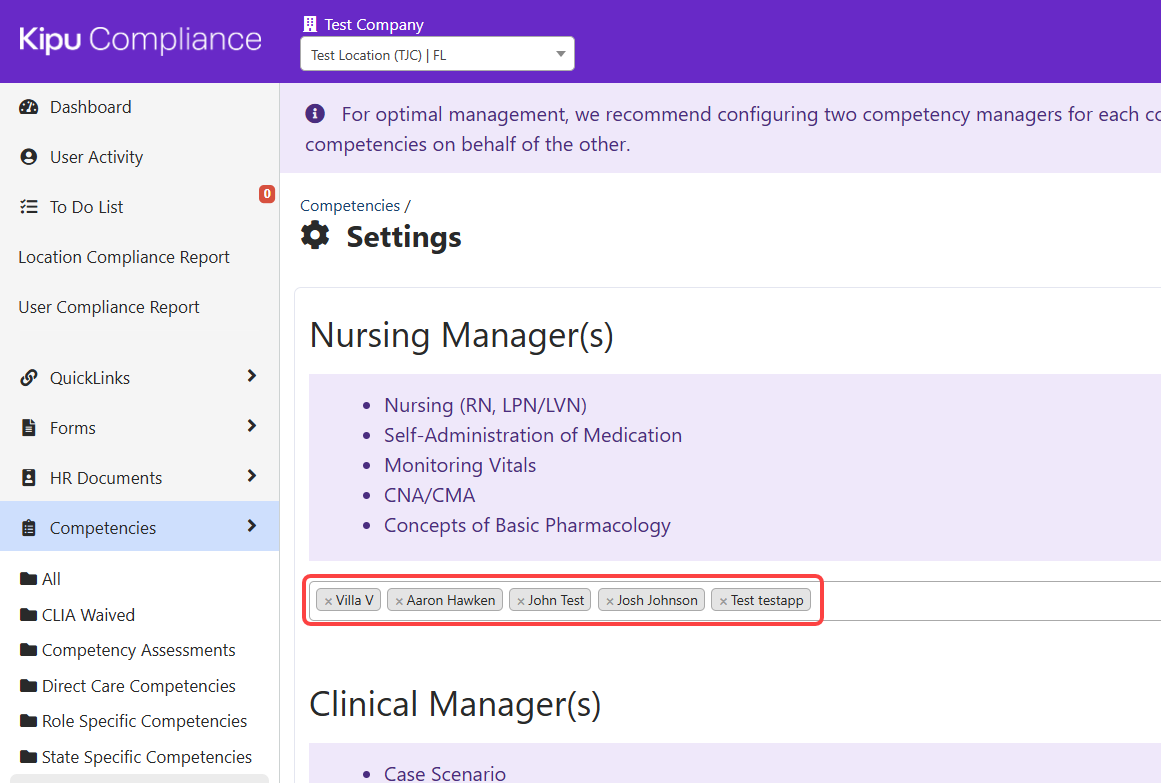
Task: Open User Compliance Report
Action: click(x=109, y=308)
